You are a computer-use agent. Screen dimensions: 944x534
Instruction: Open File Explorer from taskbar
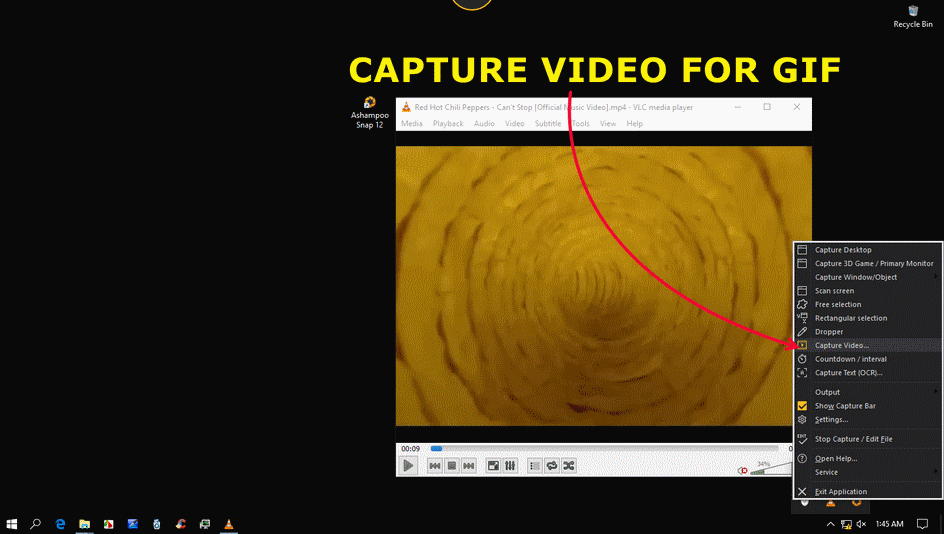pos(84,524)
